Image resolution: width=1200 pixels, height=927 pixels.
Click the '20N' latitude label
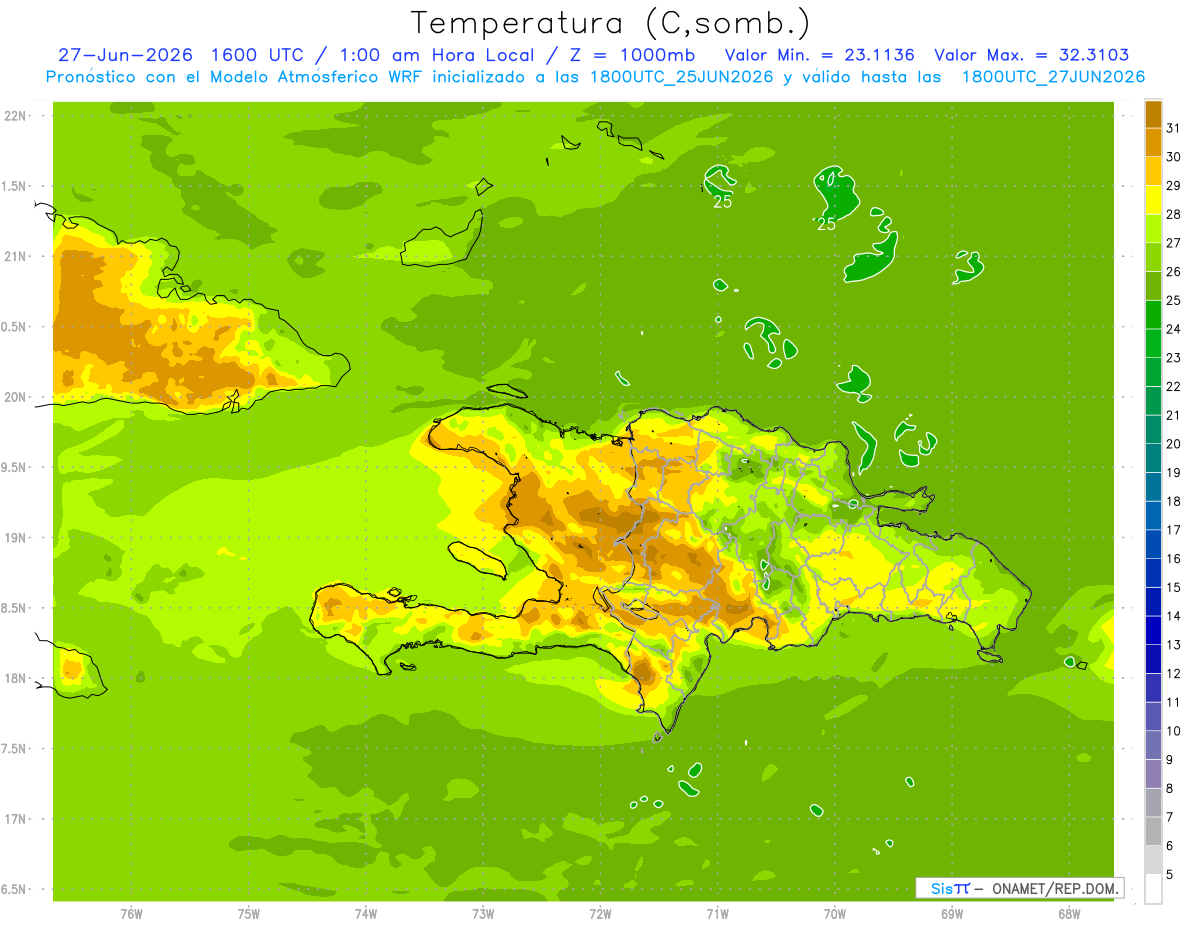[15, 397]
